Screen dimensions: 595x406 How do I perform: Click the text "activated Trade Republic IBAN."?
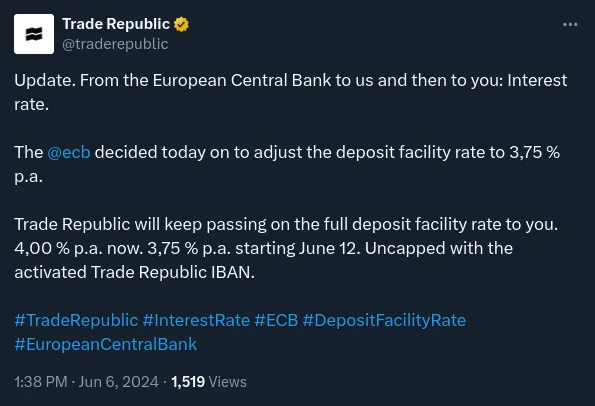click(x=134, y=272)
